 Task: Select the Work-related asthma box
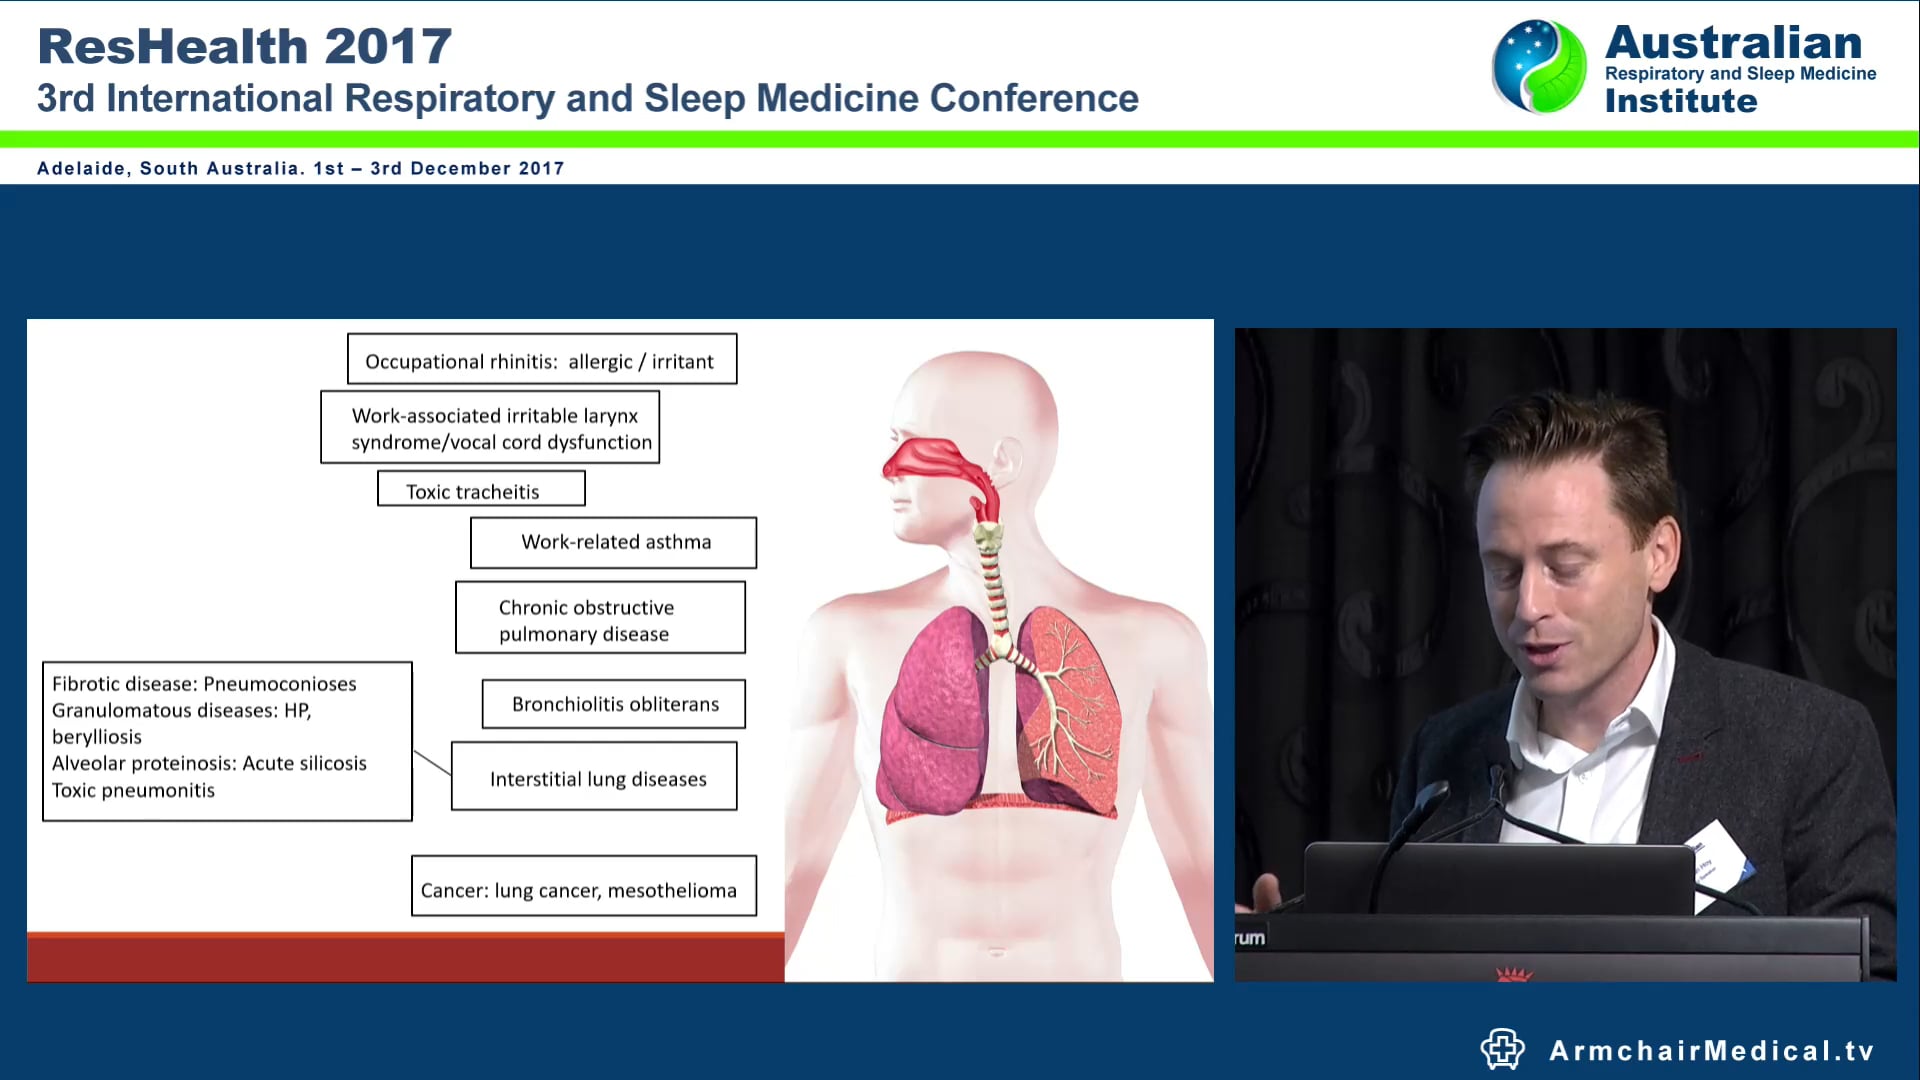tap(614, 542)
